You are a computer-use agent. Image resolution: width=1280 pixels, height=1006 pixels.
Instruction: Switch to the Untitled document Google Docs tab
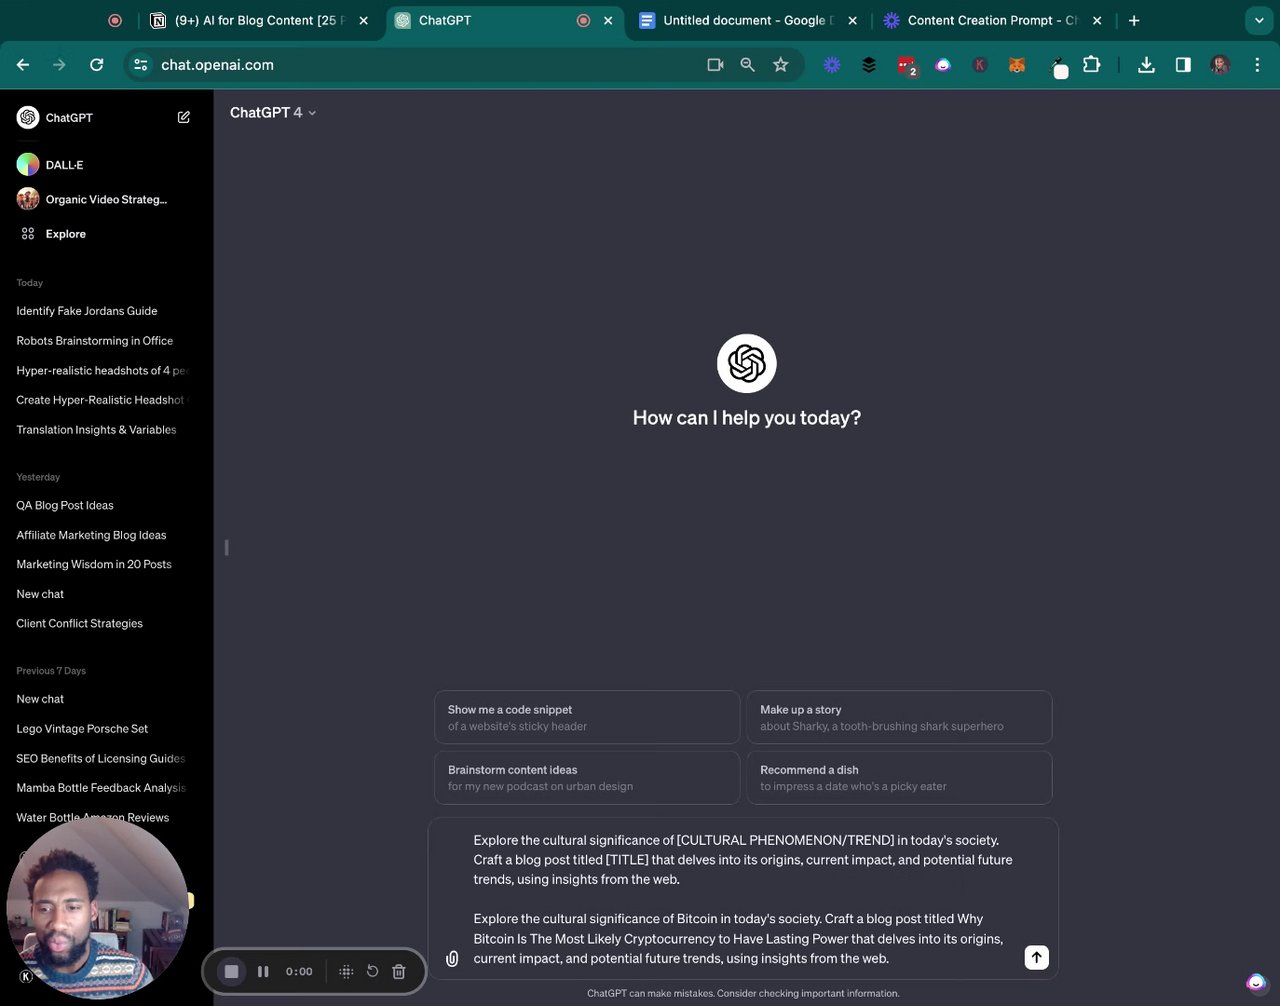pyautogui.click(x=750, y=20)
